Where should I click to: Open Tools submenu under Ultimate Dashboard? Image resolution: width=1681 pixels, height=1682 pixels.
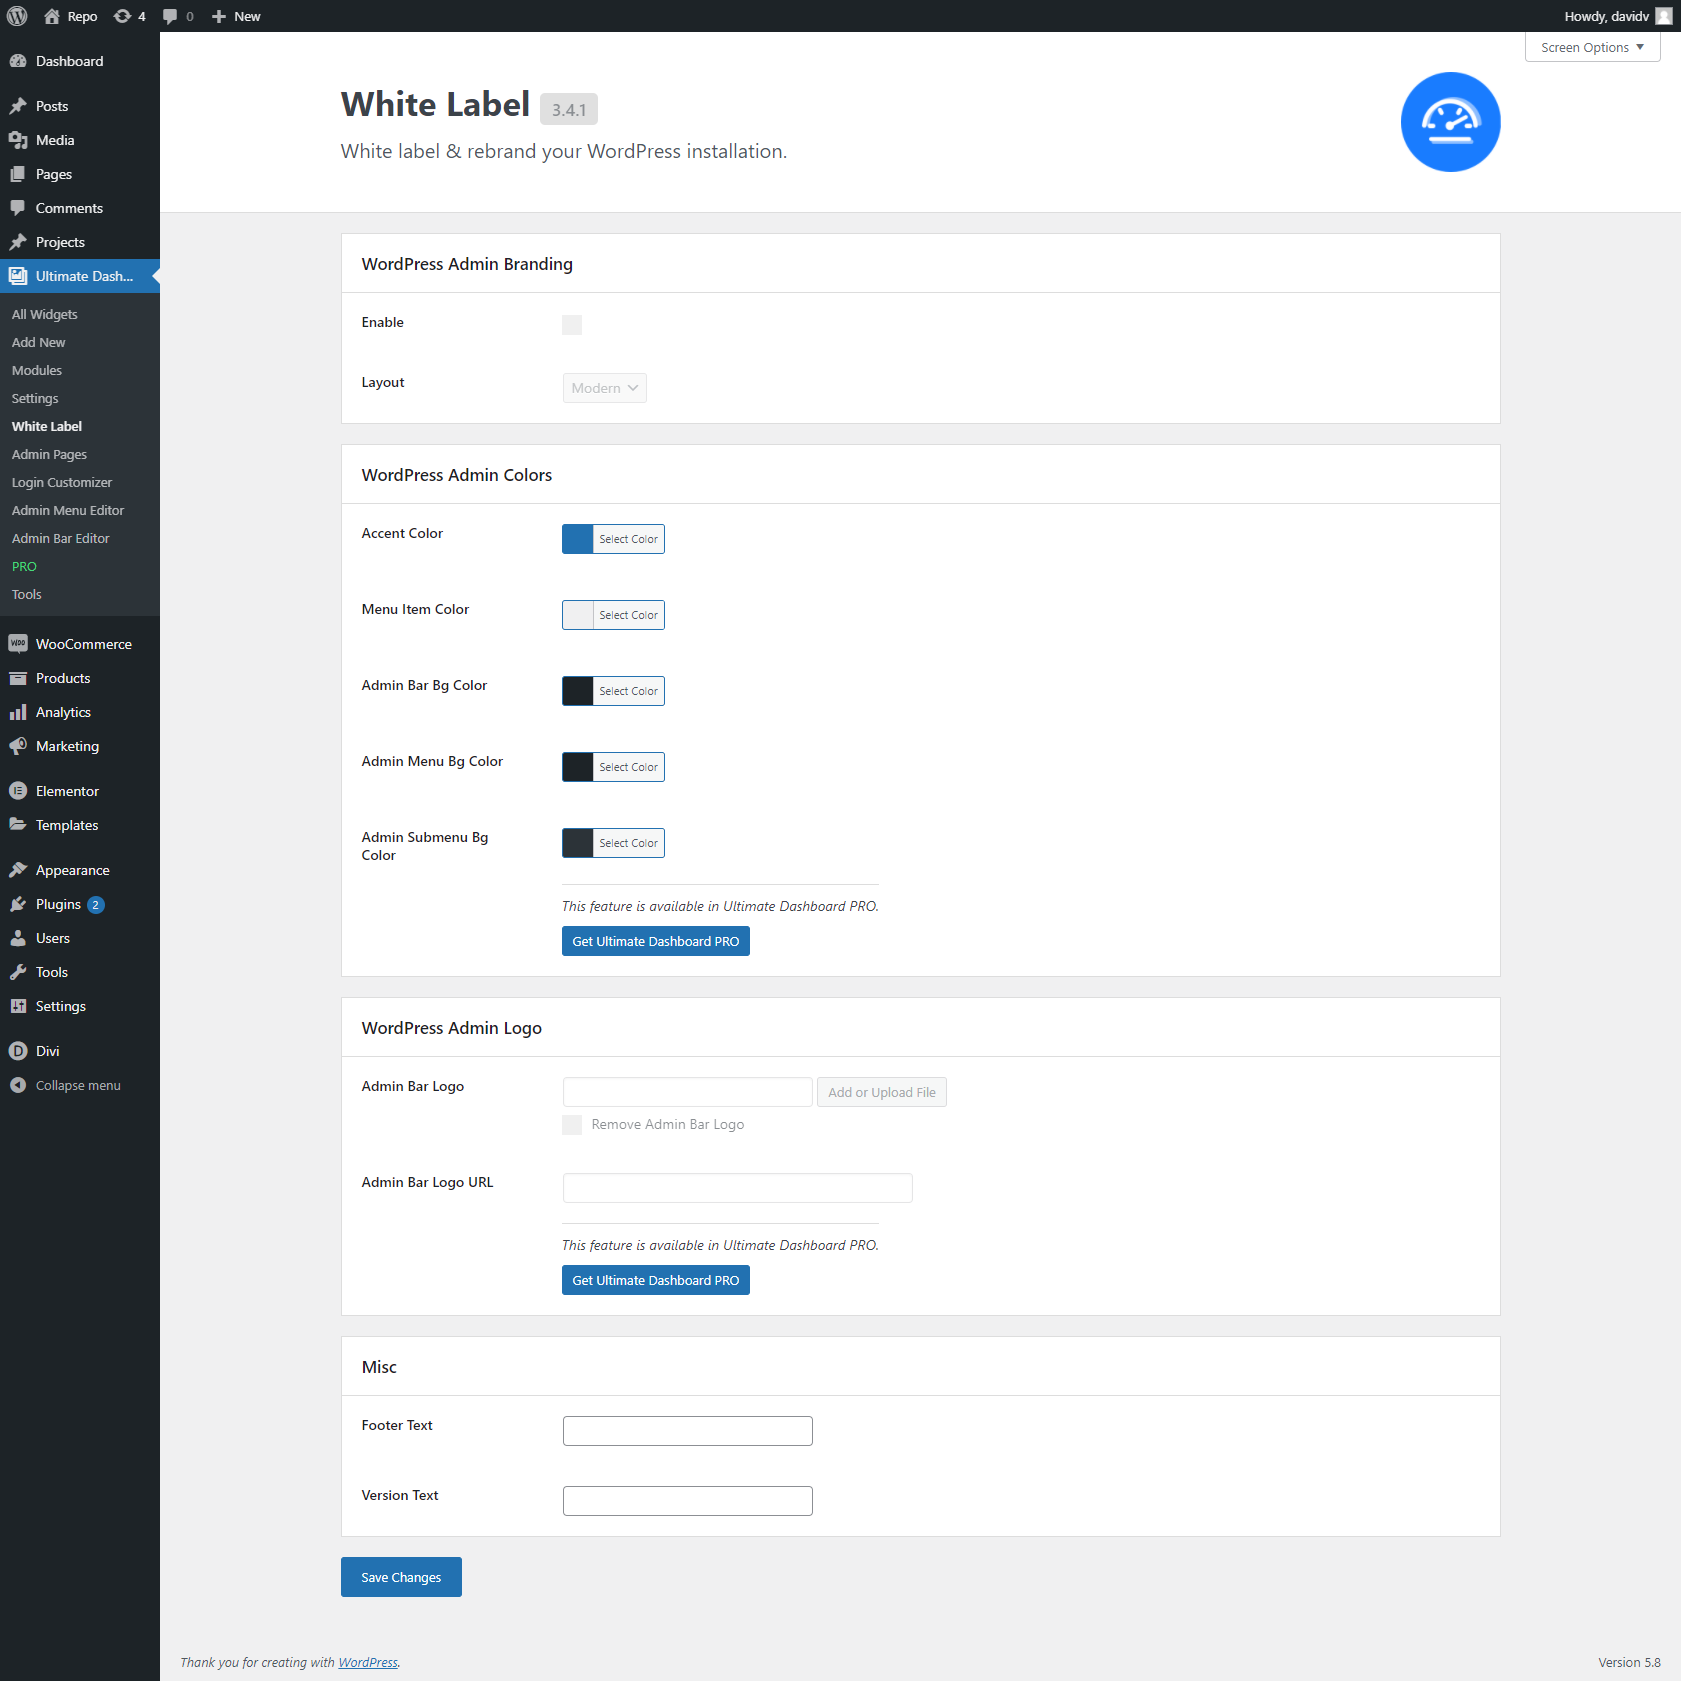27,594
